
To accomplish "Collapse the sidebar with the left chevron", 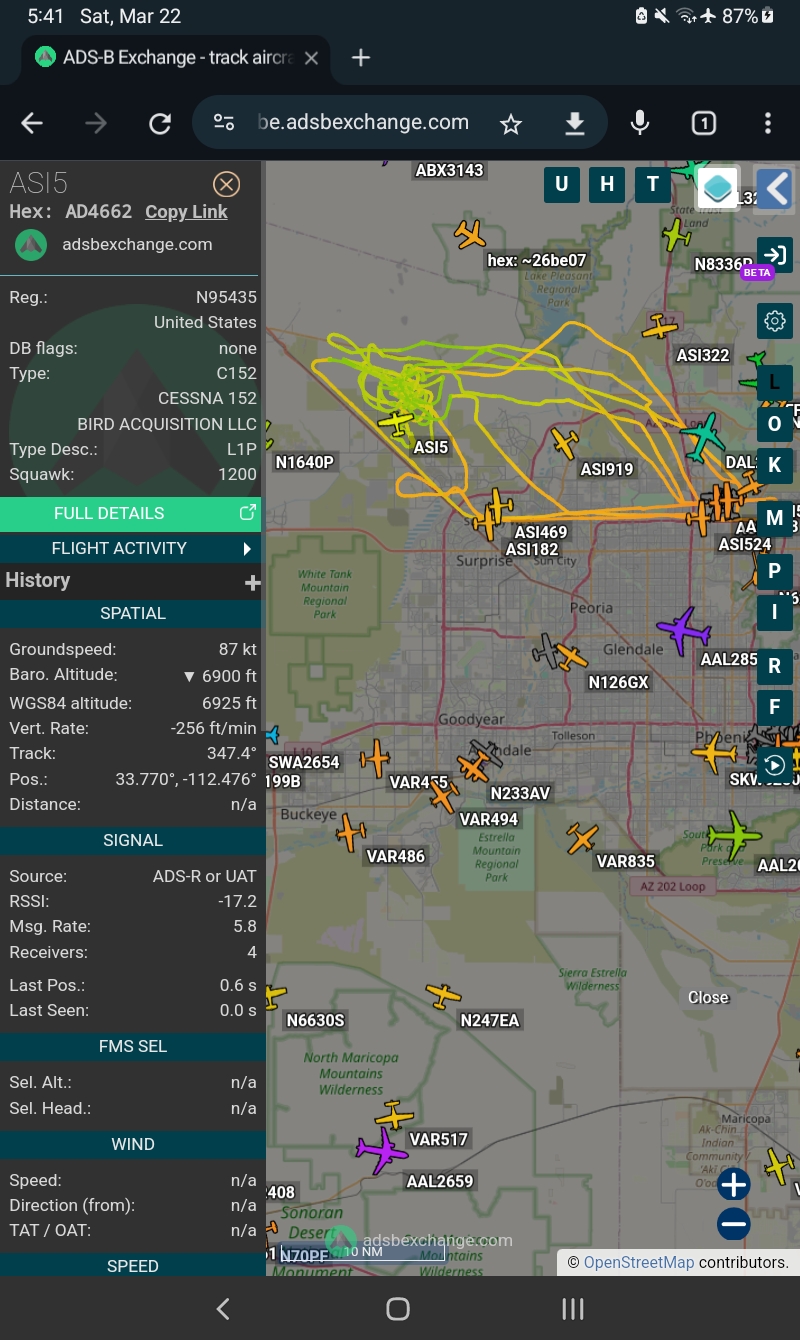I will click(x=775, y=188).
